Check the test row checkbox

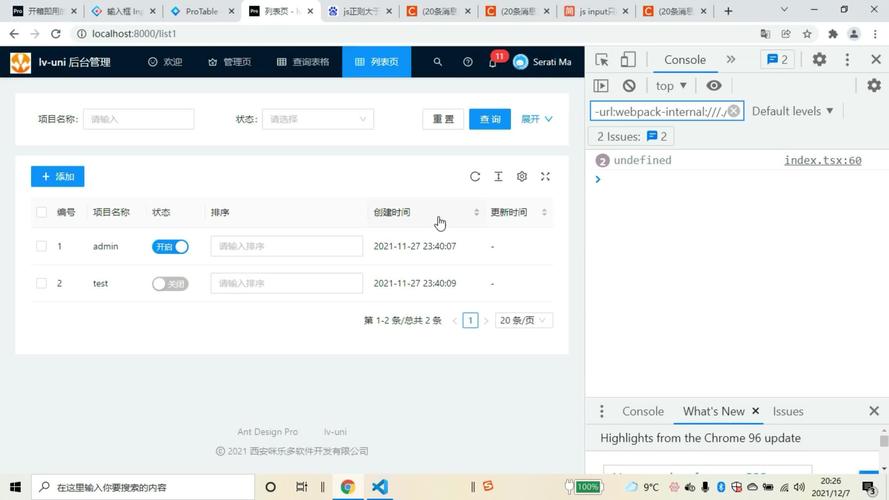pyautogui.click(x=41, y=283)
